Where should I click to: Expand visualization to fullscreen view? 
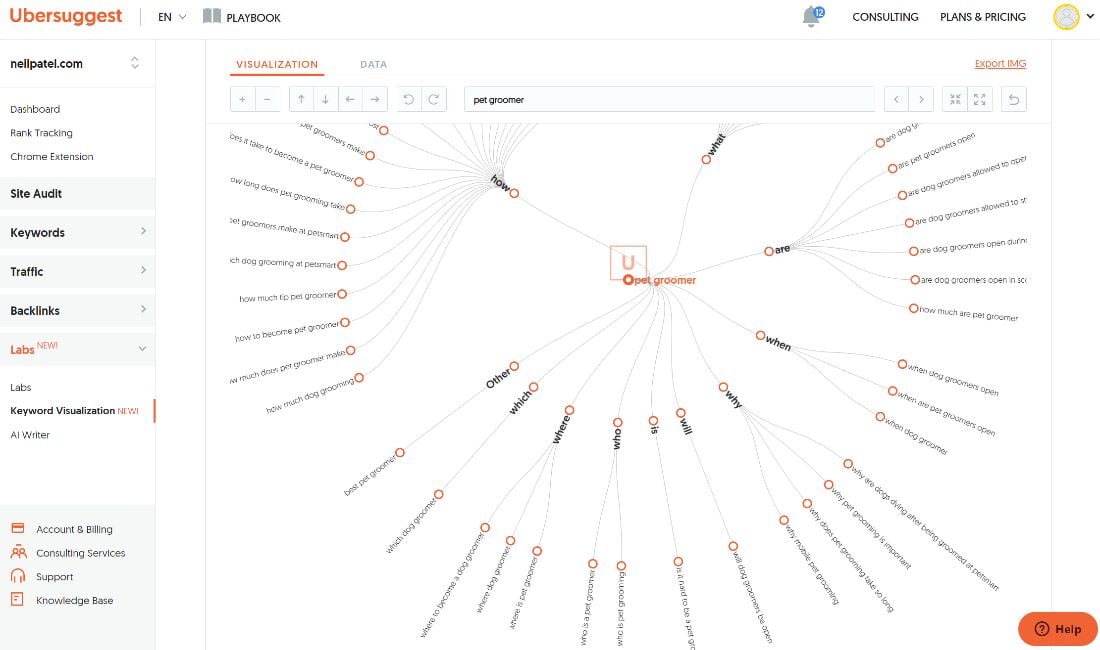[x=979, y=99]
